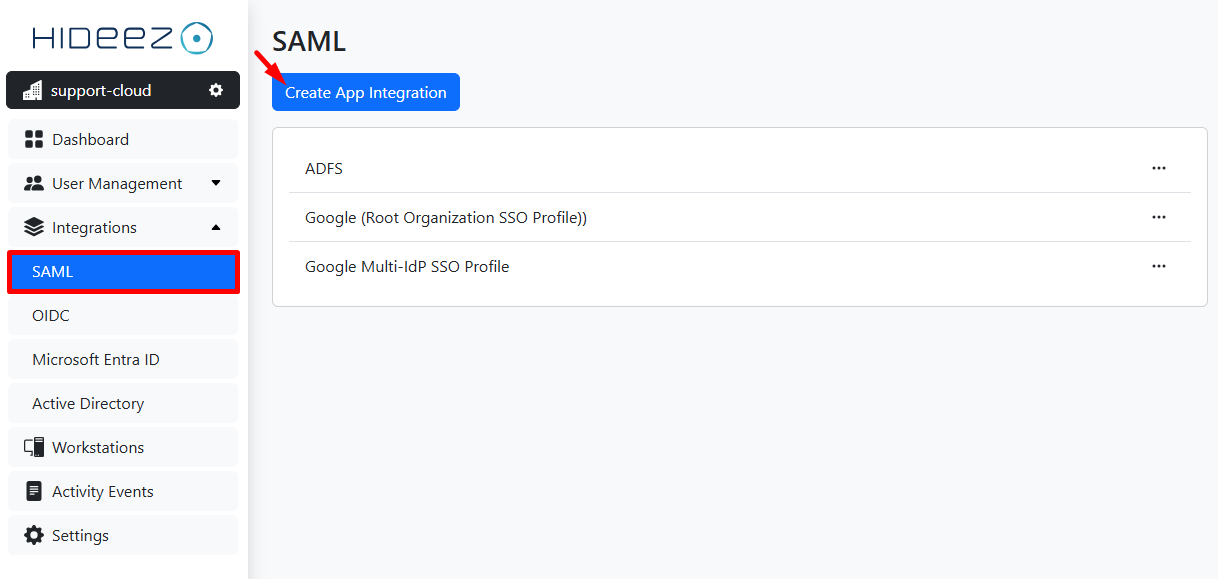Select the highlighted SAML menu item

[123, 272]
